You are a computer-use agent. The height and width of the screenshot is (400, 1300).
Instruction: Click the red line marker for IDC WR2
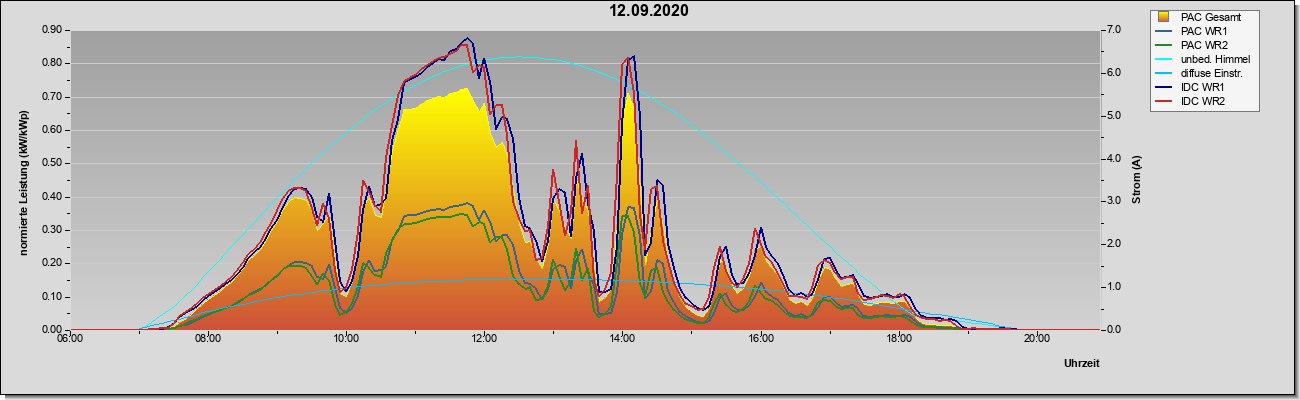[x=1164, y=101]
